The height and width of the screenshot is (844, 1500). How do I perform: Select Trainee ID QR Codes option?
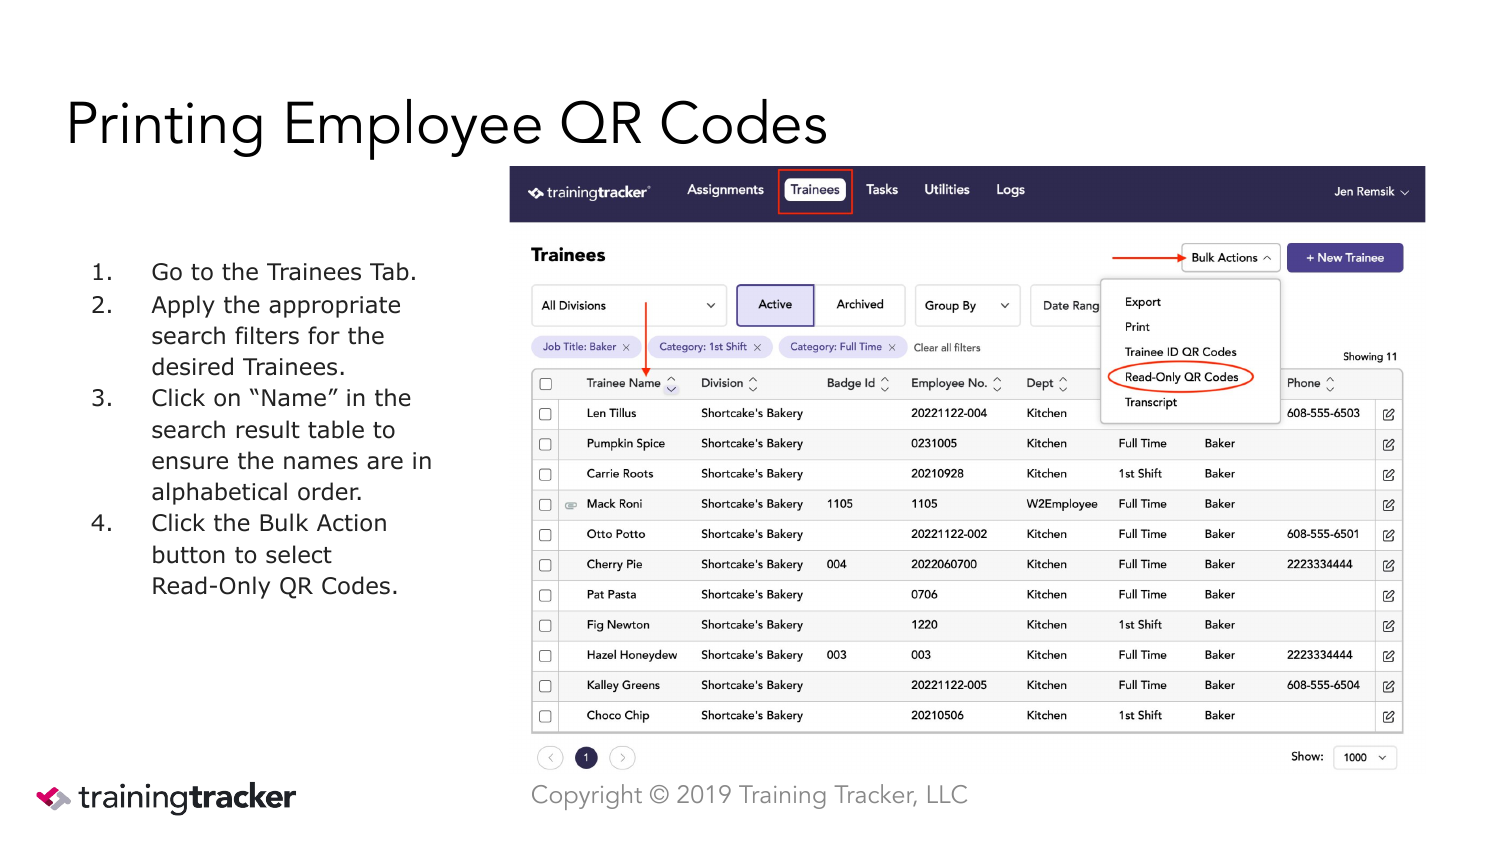1180,352
